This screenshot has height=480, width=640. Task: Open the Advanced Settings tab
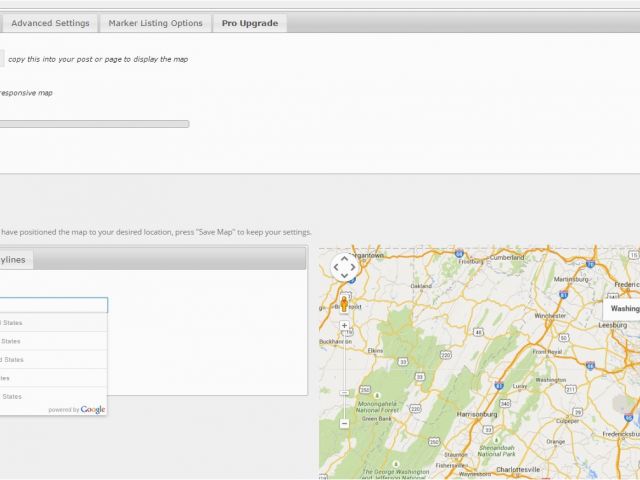click(x=50, y=23)
